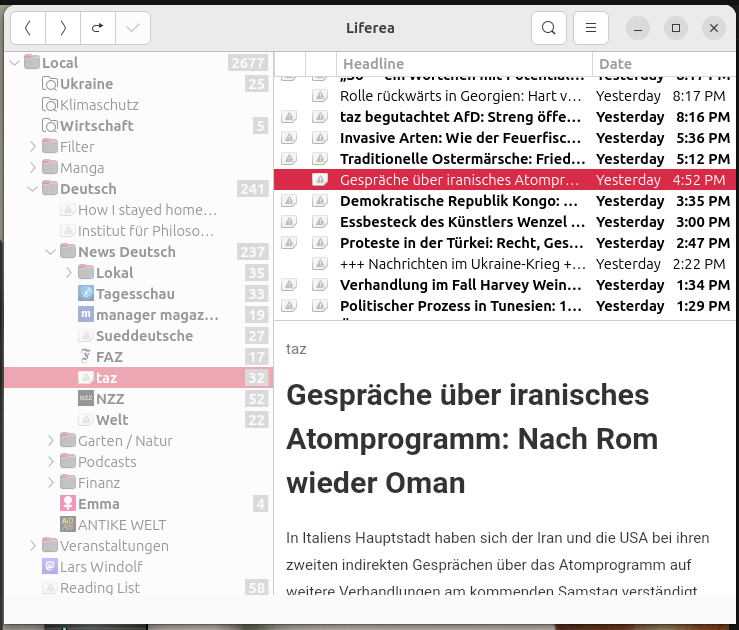The height and width of the screenshot is (630, 739).
Task: Sort items by the Date column
Action: coord(664,64)
